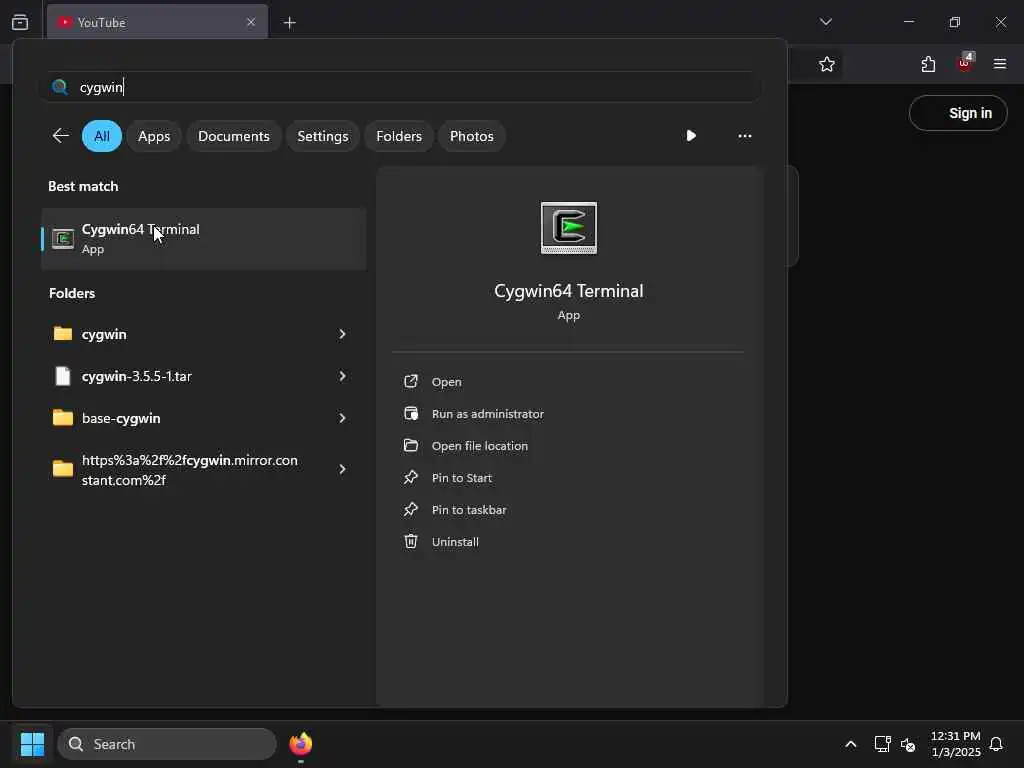
Task: Open Firefox extensions puzzle icon
Action: [x=928, y=64]
